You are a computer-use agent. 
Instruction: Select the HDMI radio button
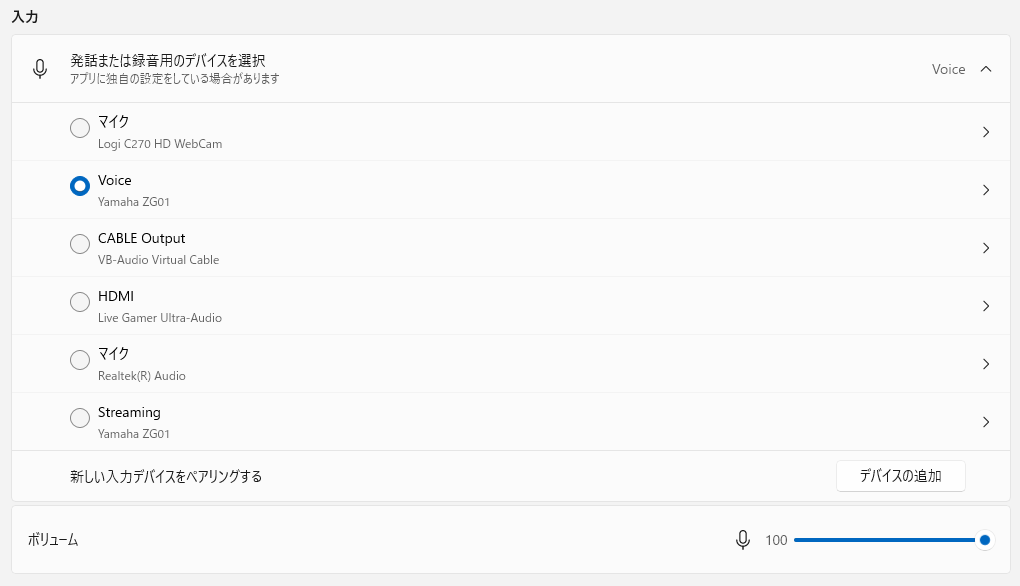click(80, 302)
